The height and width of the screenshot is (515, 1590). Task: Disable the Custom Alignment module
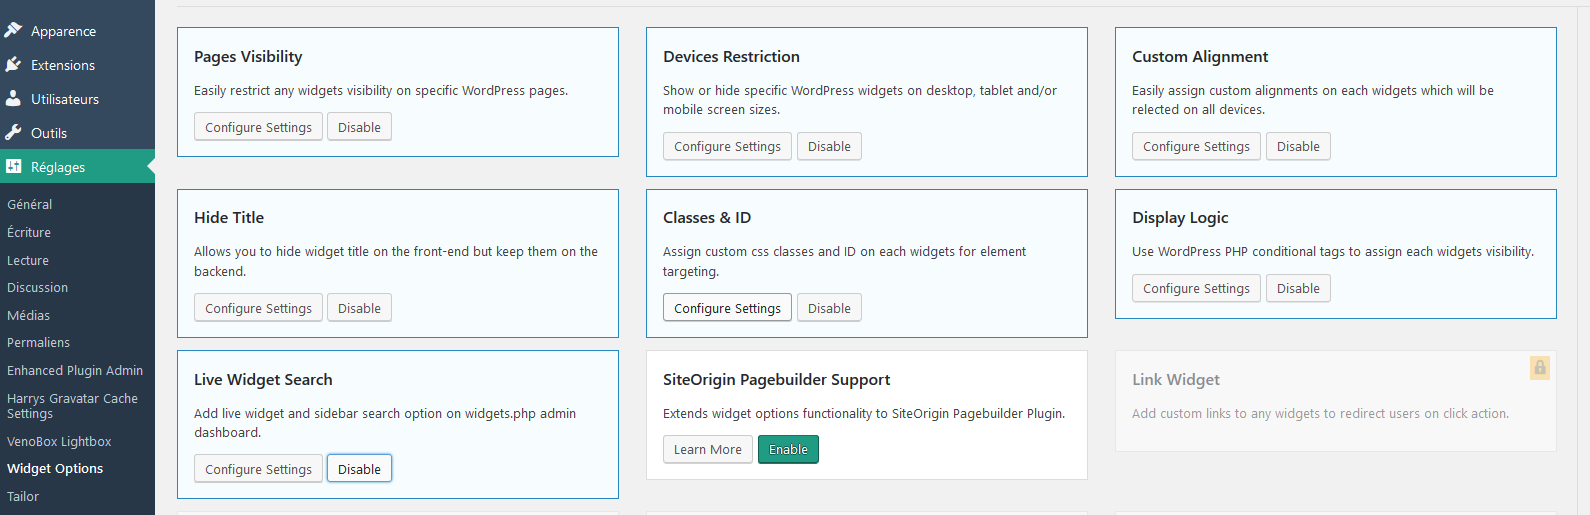(x=1298, y=146)
